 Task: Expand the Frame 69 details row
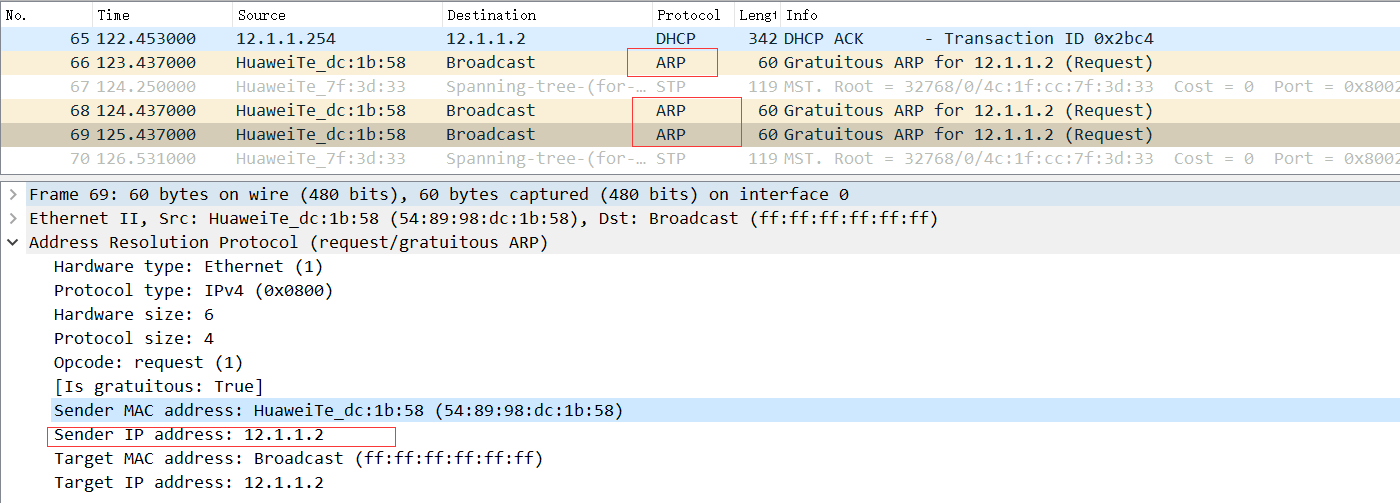click(x=12, y=194)
